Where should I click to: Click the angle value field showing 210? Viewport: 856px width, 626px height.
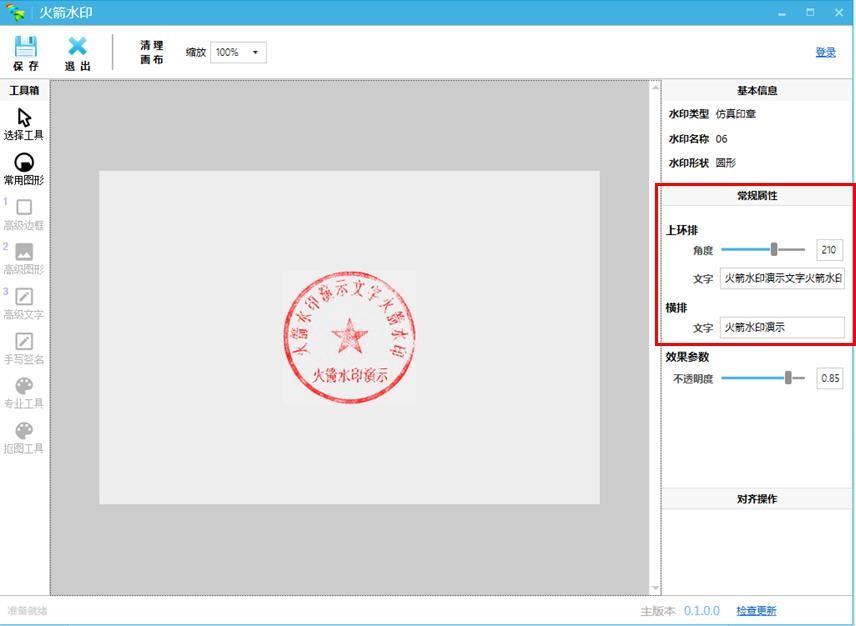point(829,250)
